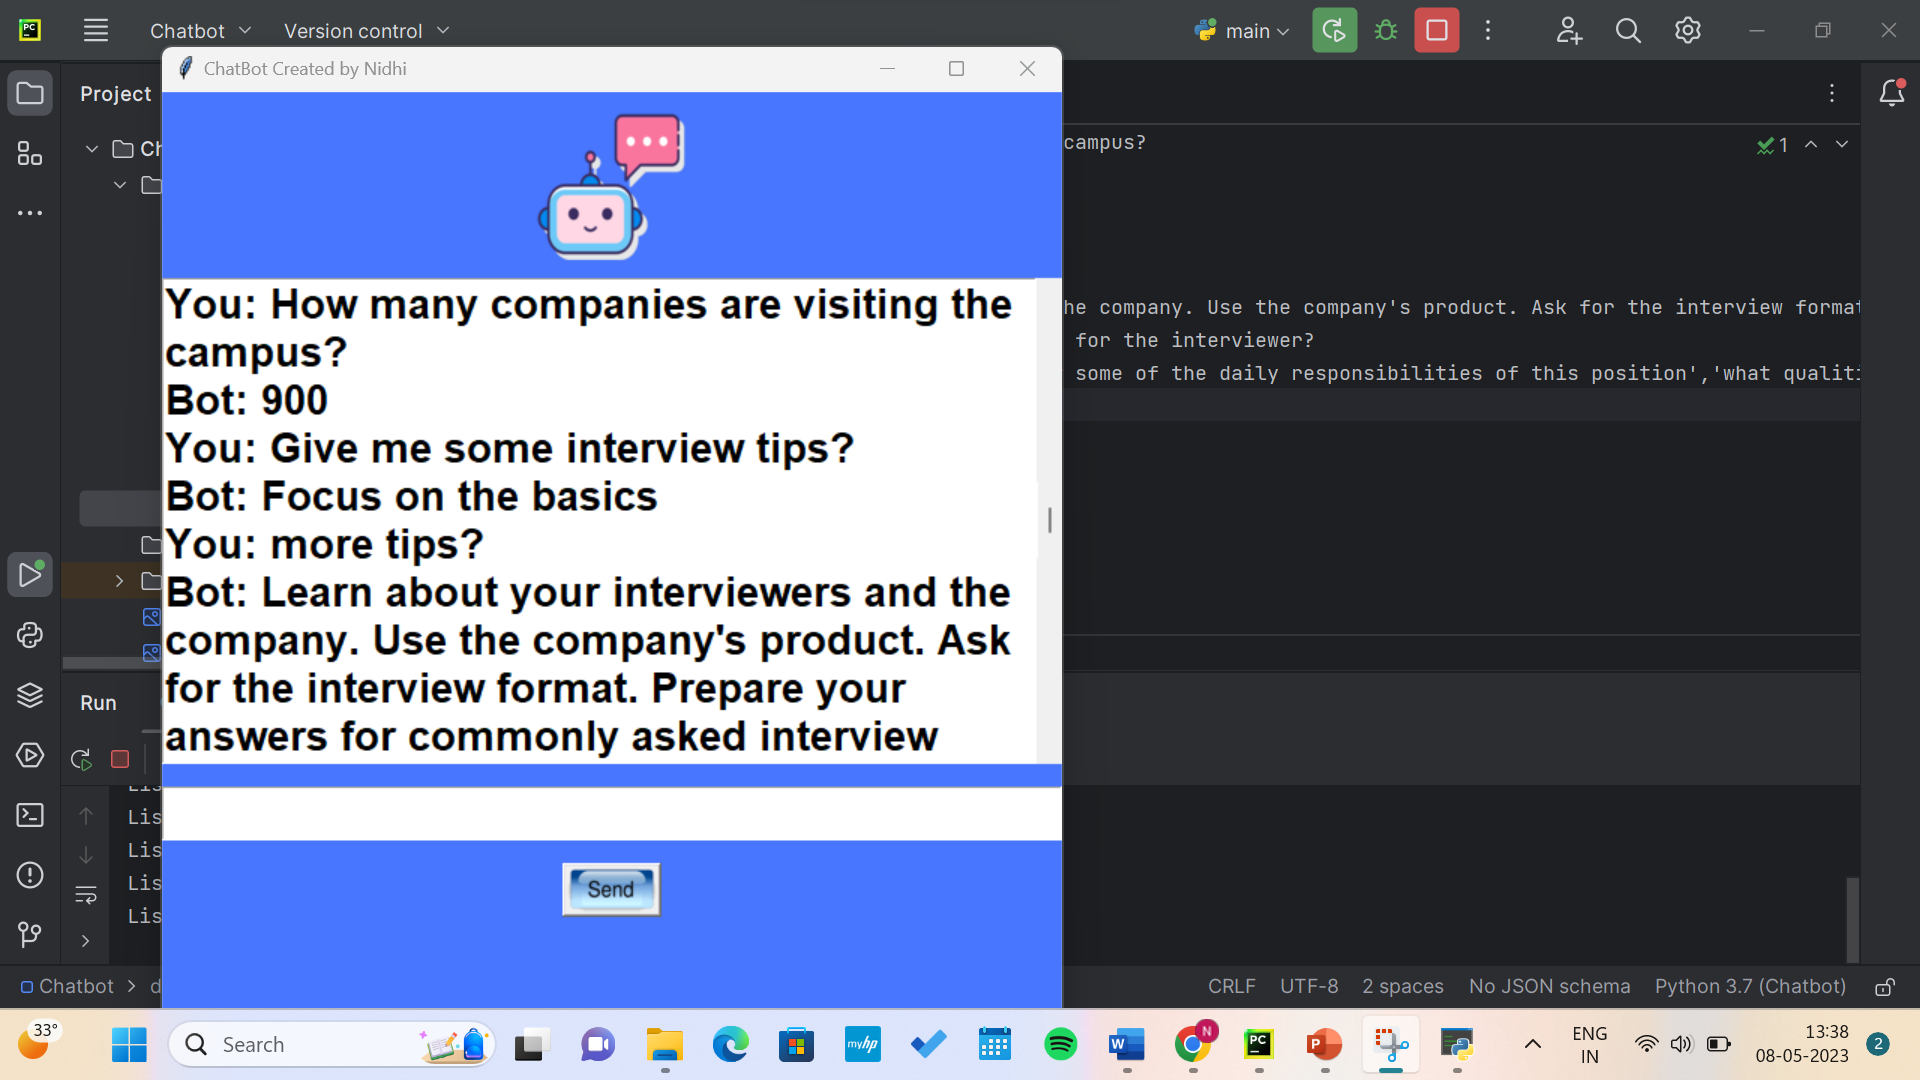Change CRLF line separator in status bar
The image size is (1920, 1080).
click(x=1231, y=987)
